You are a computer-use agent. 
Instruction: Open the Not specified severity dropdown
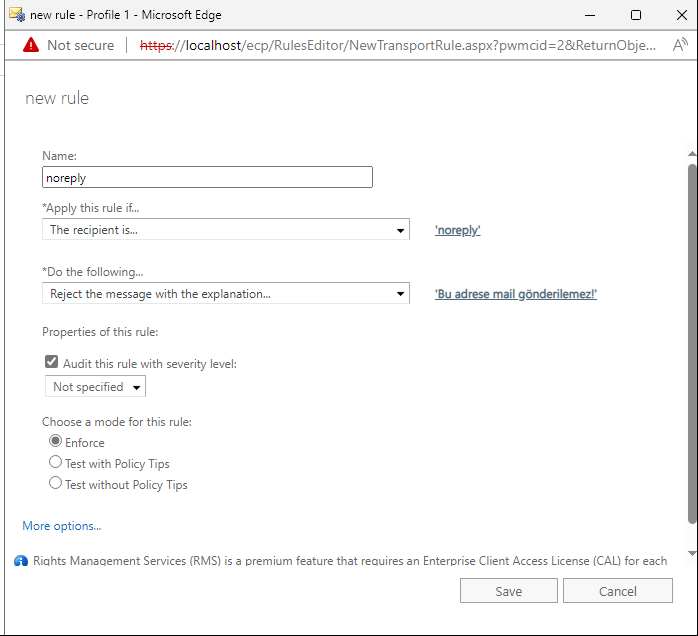coord(96,387)
